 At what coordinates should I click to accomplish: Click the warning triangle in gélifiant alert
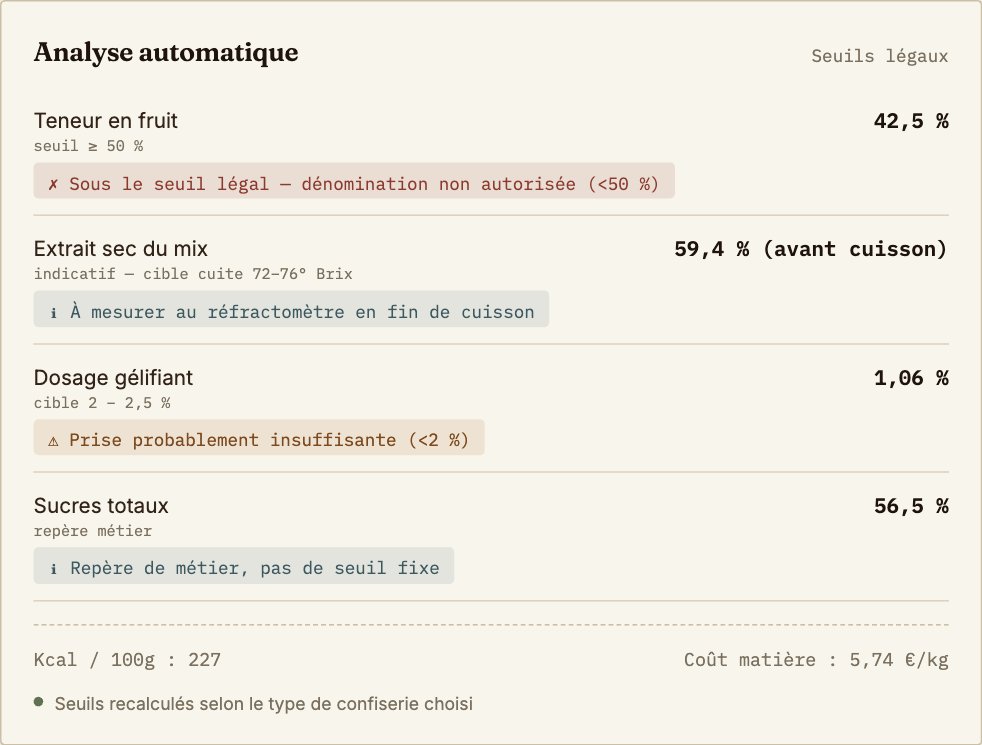click(53, 441)
